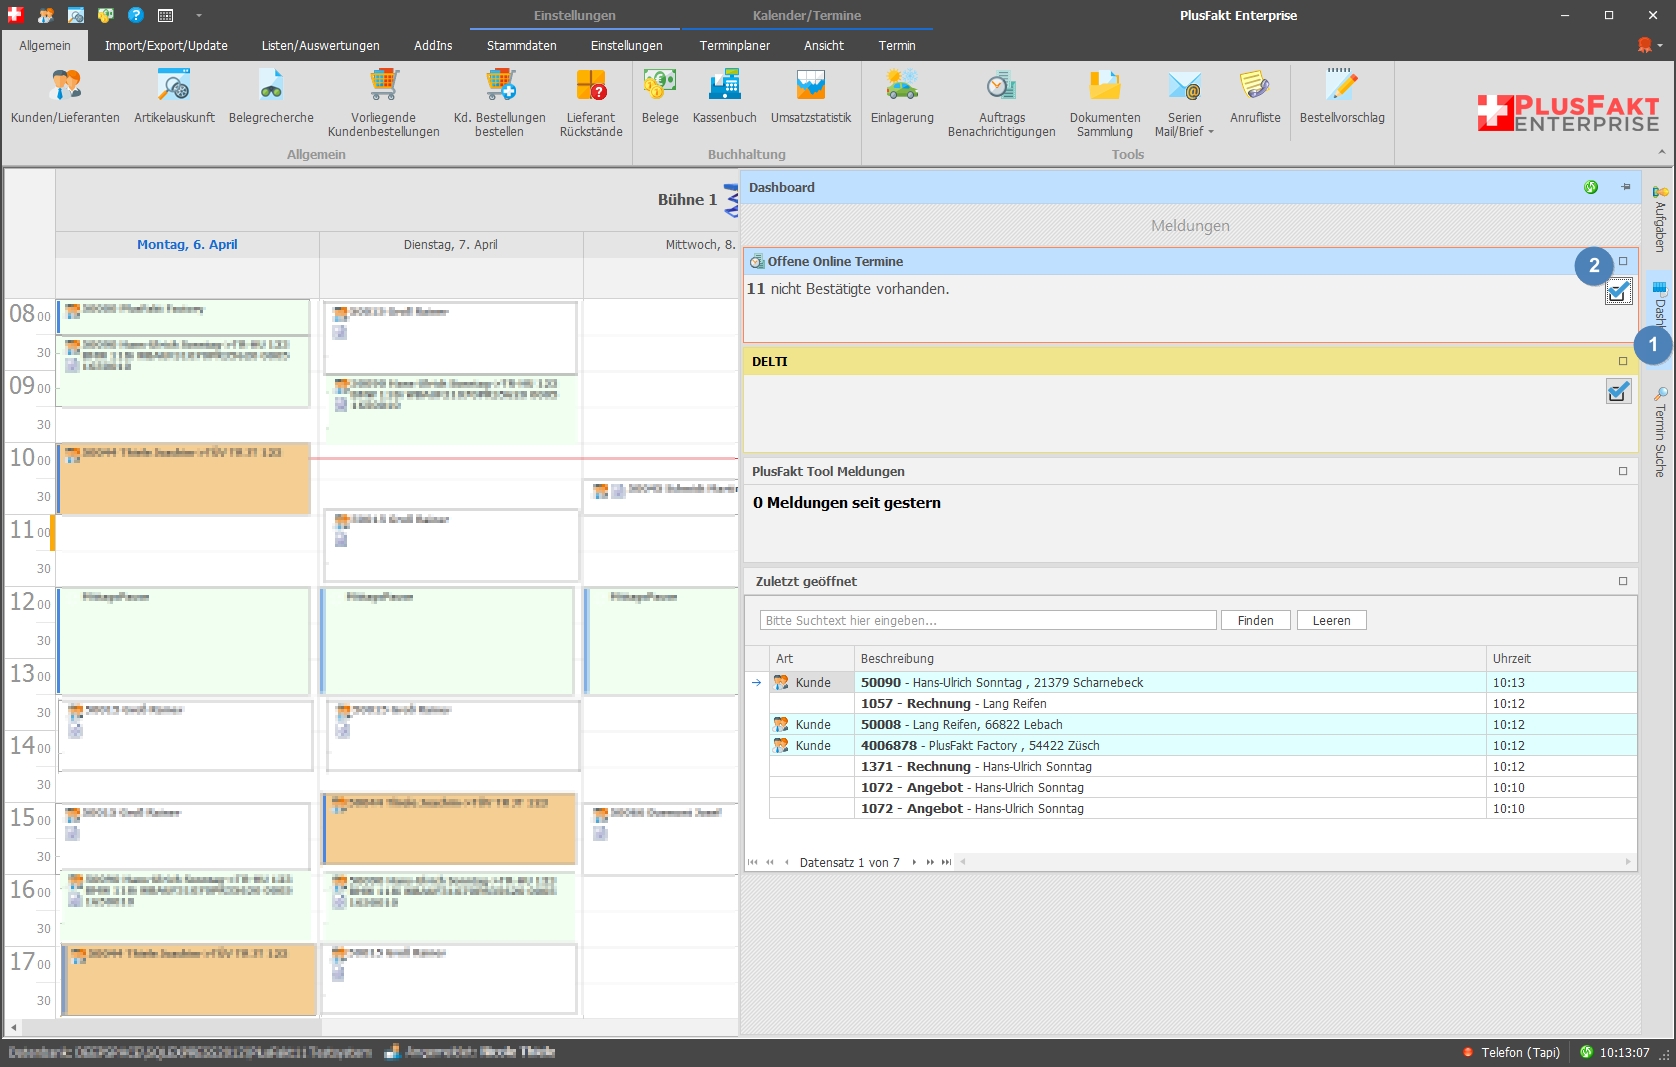Click the user icon at ribbon right
Viewport: 1676px width, 1067px height.
point(1645,45)
